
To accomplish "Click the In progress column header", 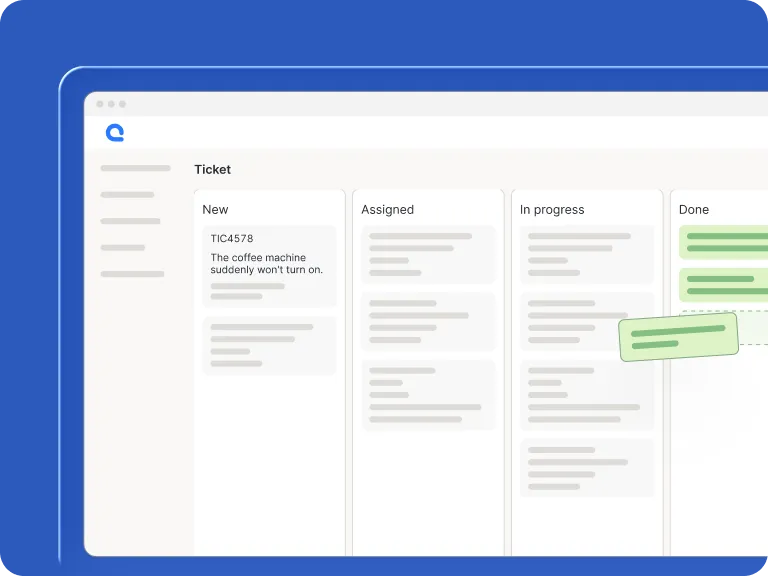I will pos(552,210).
